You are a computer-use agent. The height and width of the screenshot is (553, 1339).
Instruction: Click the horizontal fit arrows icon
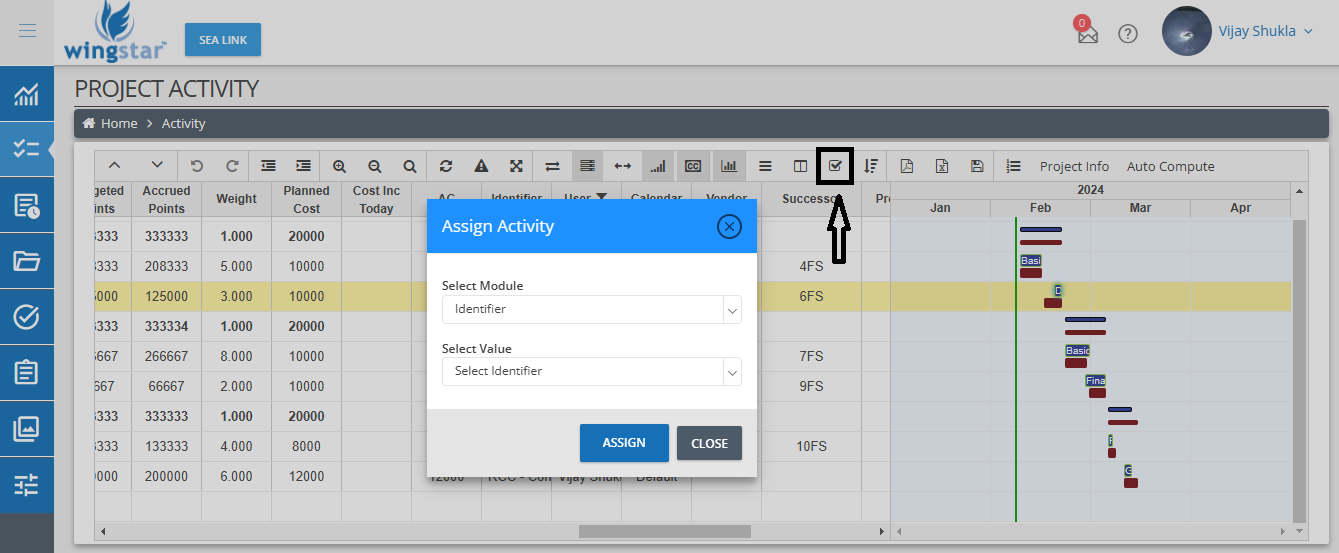pyautogui.click(x=622, y=166)
